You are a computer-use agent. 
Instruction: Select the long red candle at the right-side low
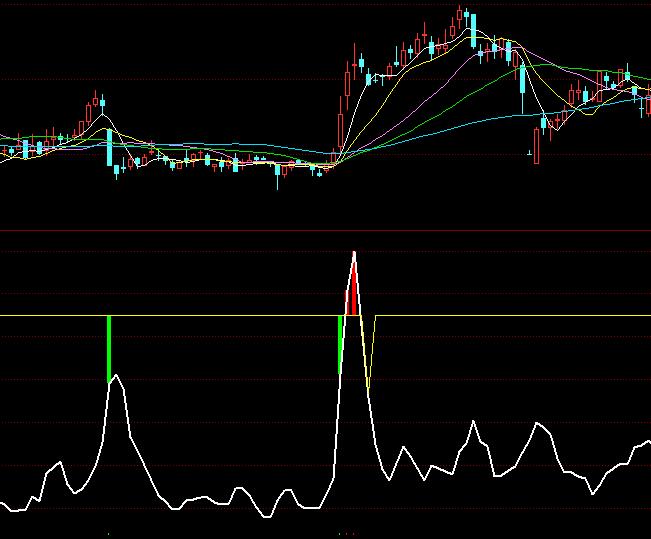coord(537,145)
